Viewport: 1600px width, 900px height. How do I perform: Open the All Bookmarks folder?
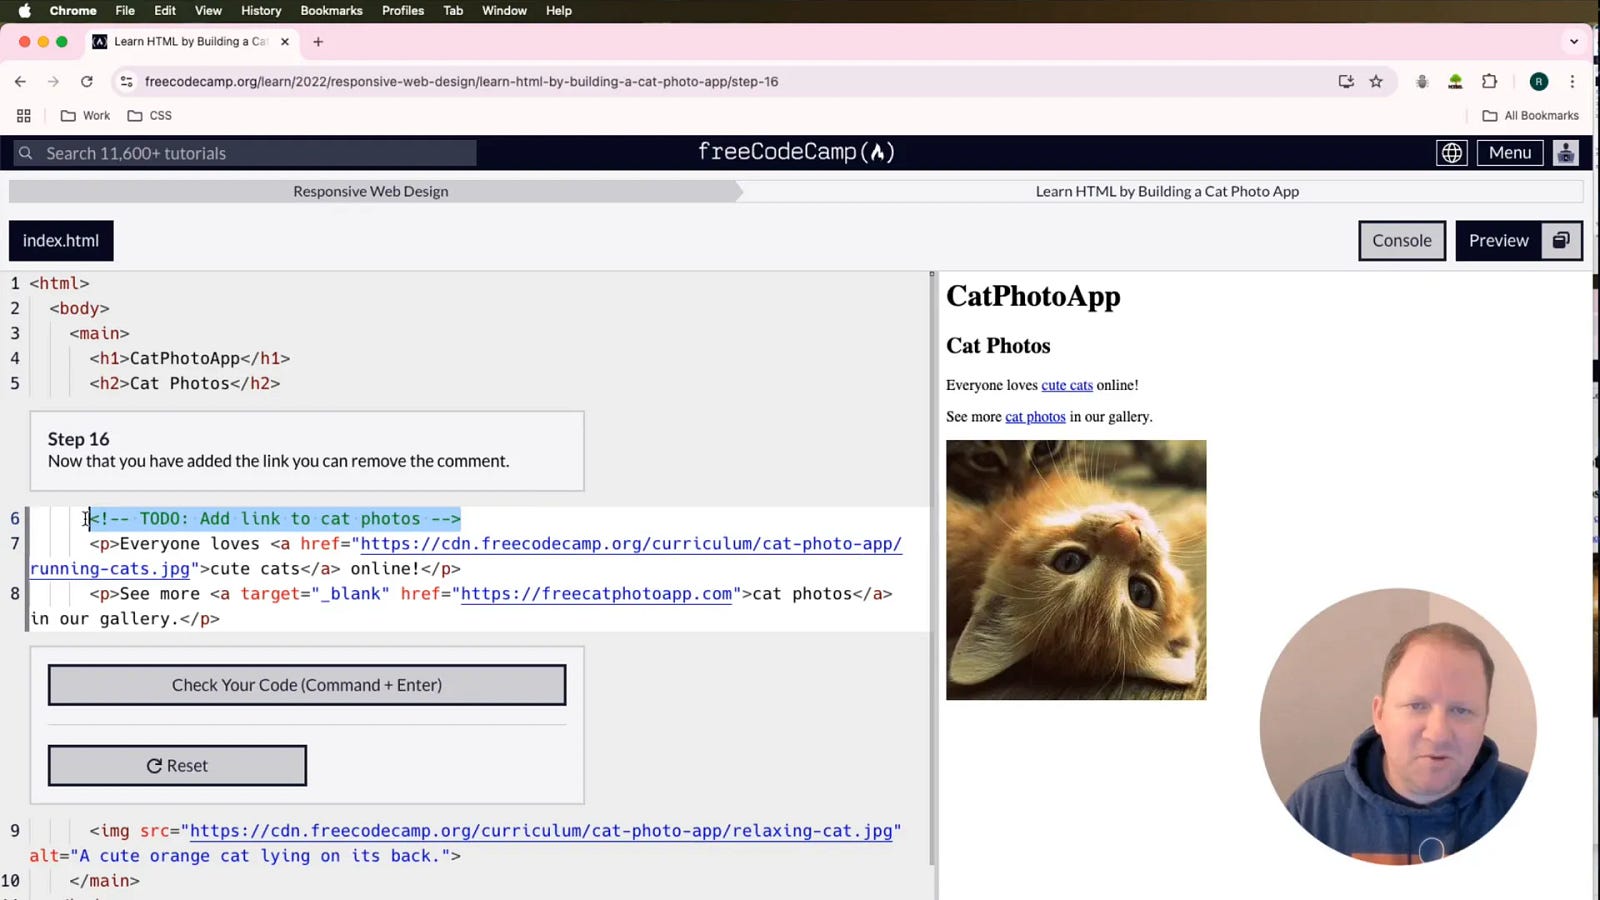[x=1530, y=116]
